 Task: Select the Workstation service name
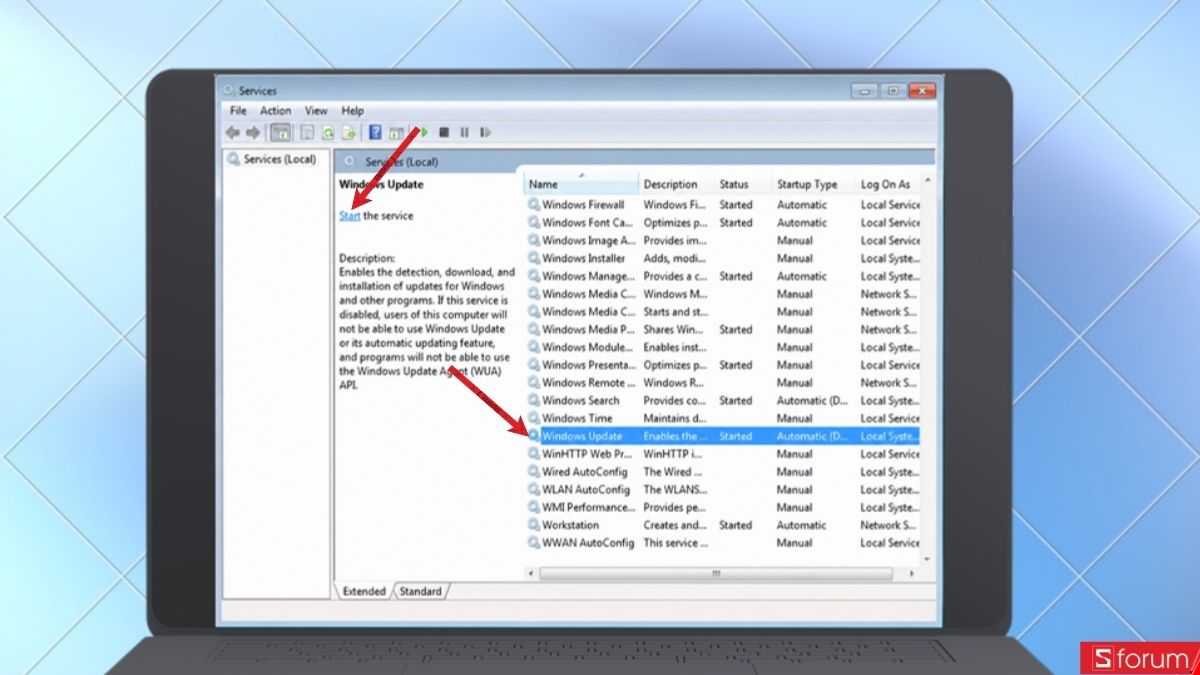coord(570,525)
